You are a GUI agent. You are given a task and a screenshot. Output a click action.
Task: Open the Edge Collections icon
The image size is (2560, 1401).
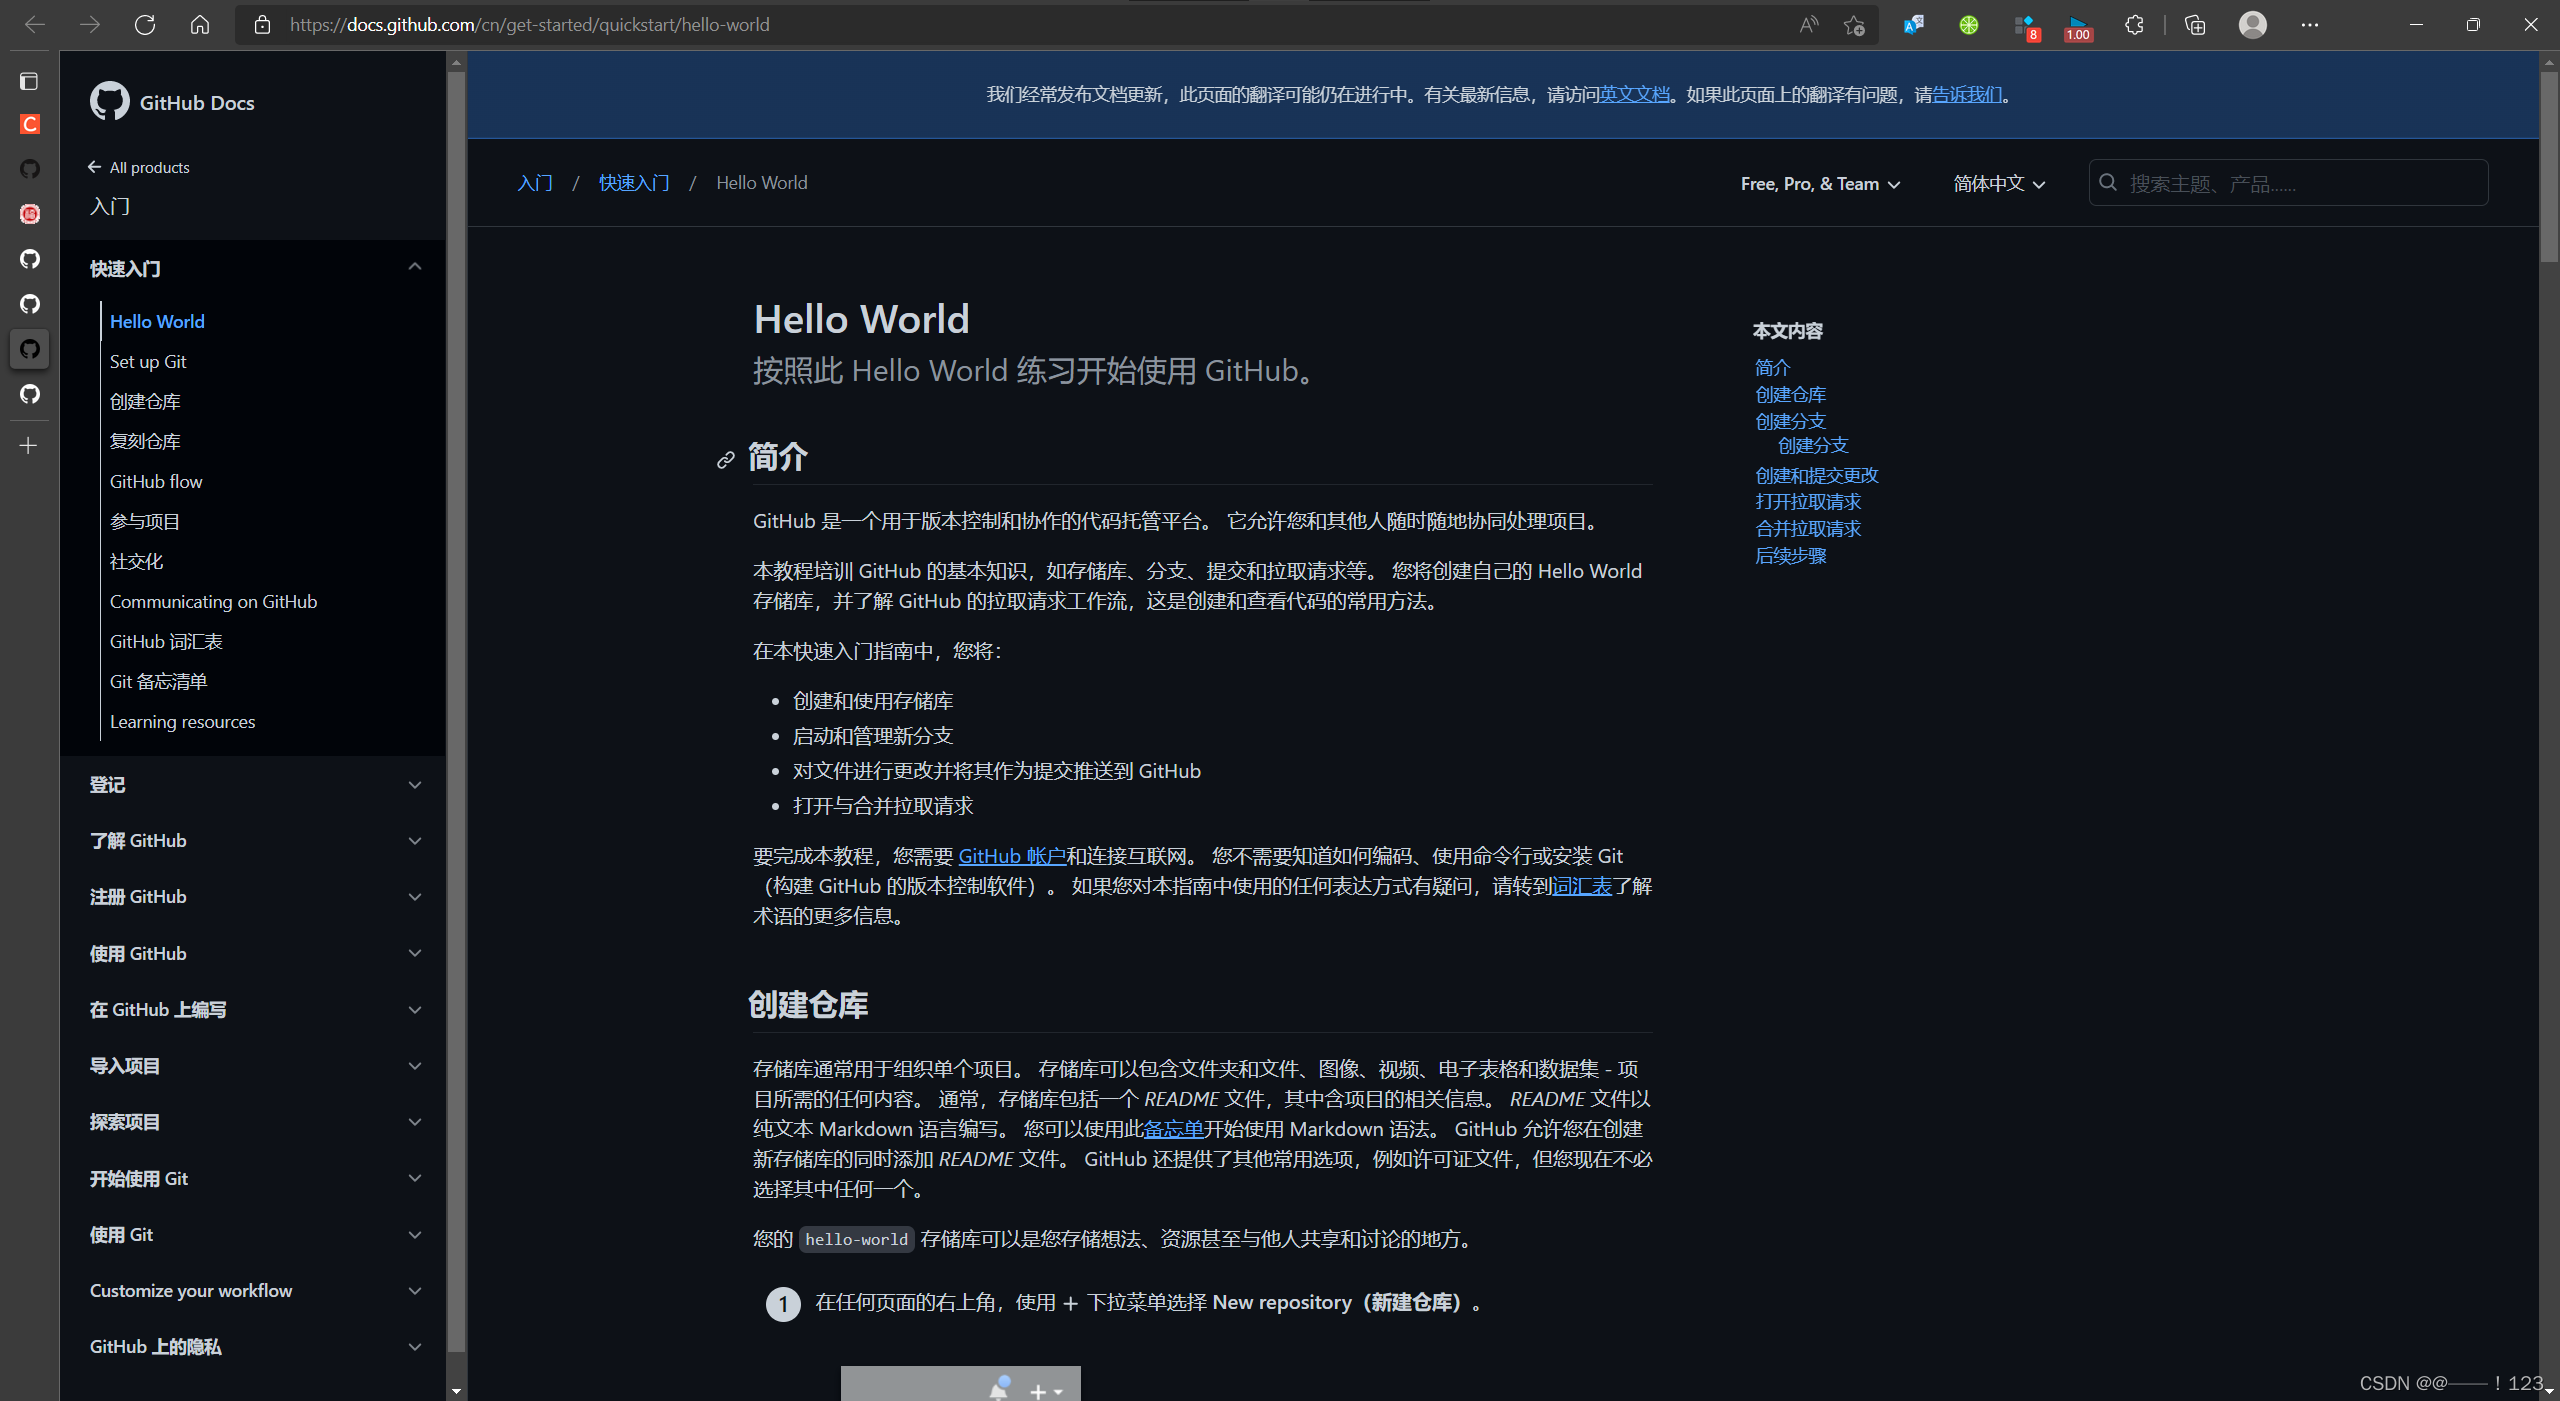pyautogui.click(x=2196, y=24)
